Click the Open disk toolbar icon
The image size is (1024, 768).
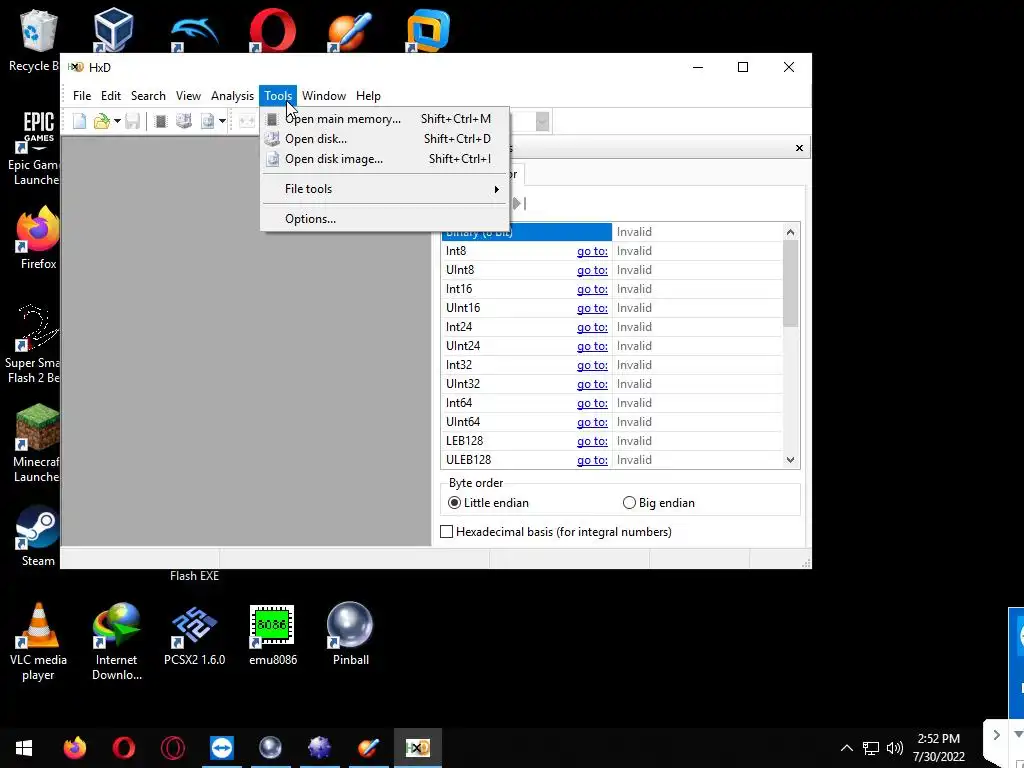[184, 121]
